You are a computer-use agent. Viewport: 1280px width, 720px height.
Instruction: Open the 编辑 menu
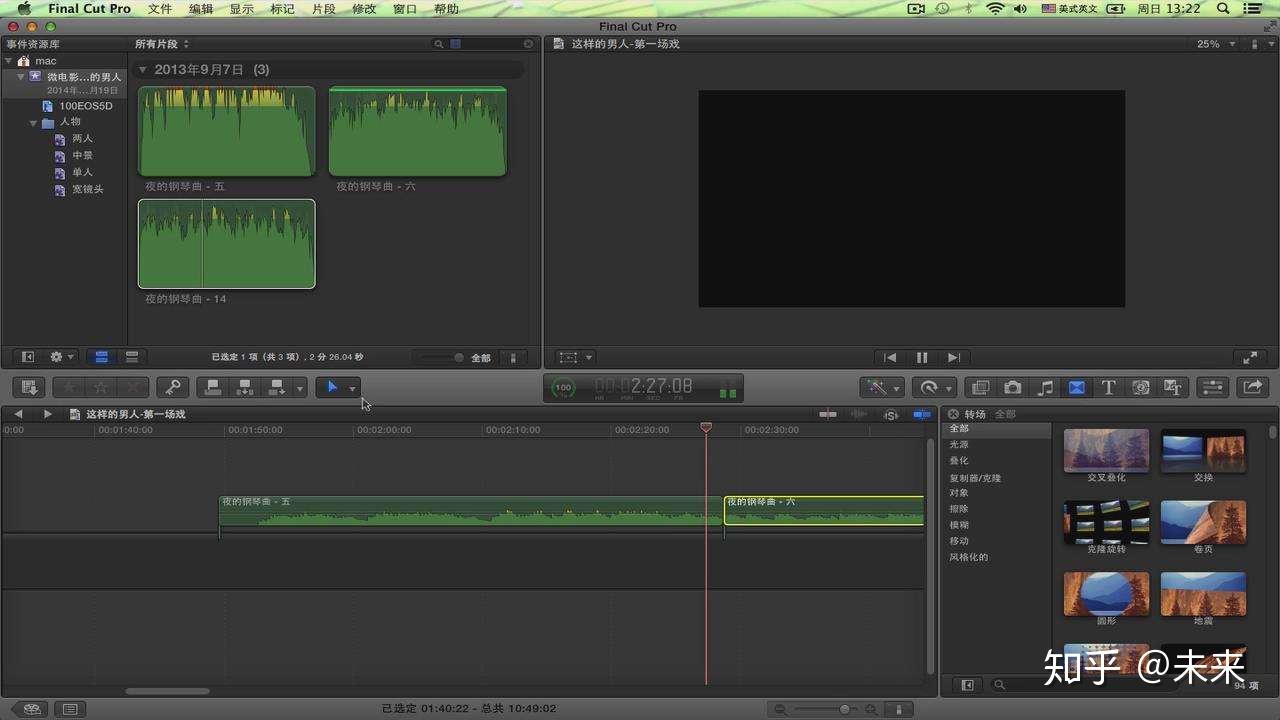point(201,8)
